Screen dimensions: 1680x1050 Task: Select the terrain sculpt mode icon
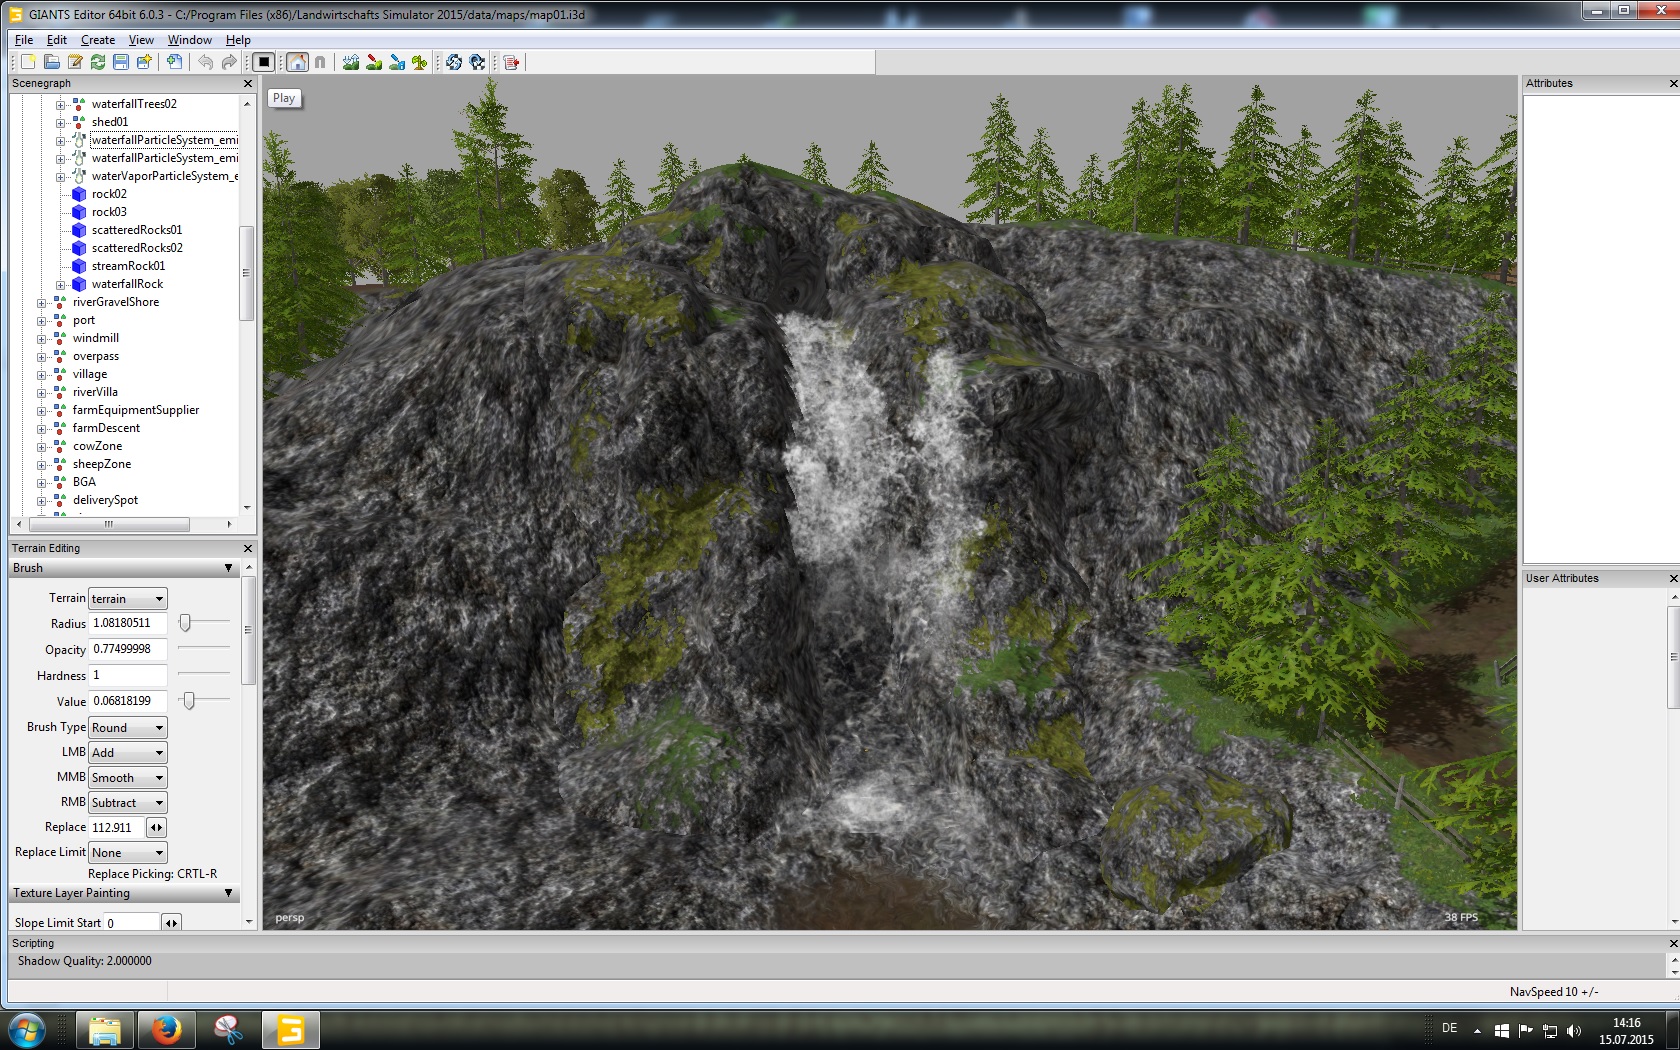click(x=351, y=62)
